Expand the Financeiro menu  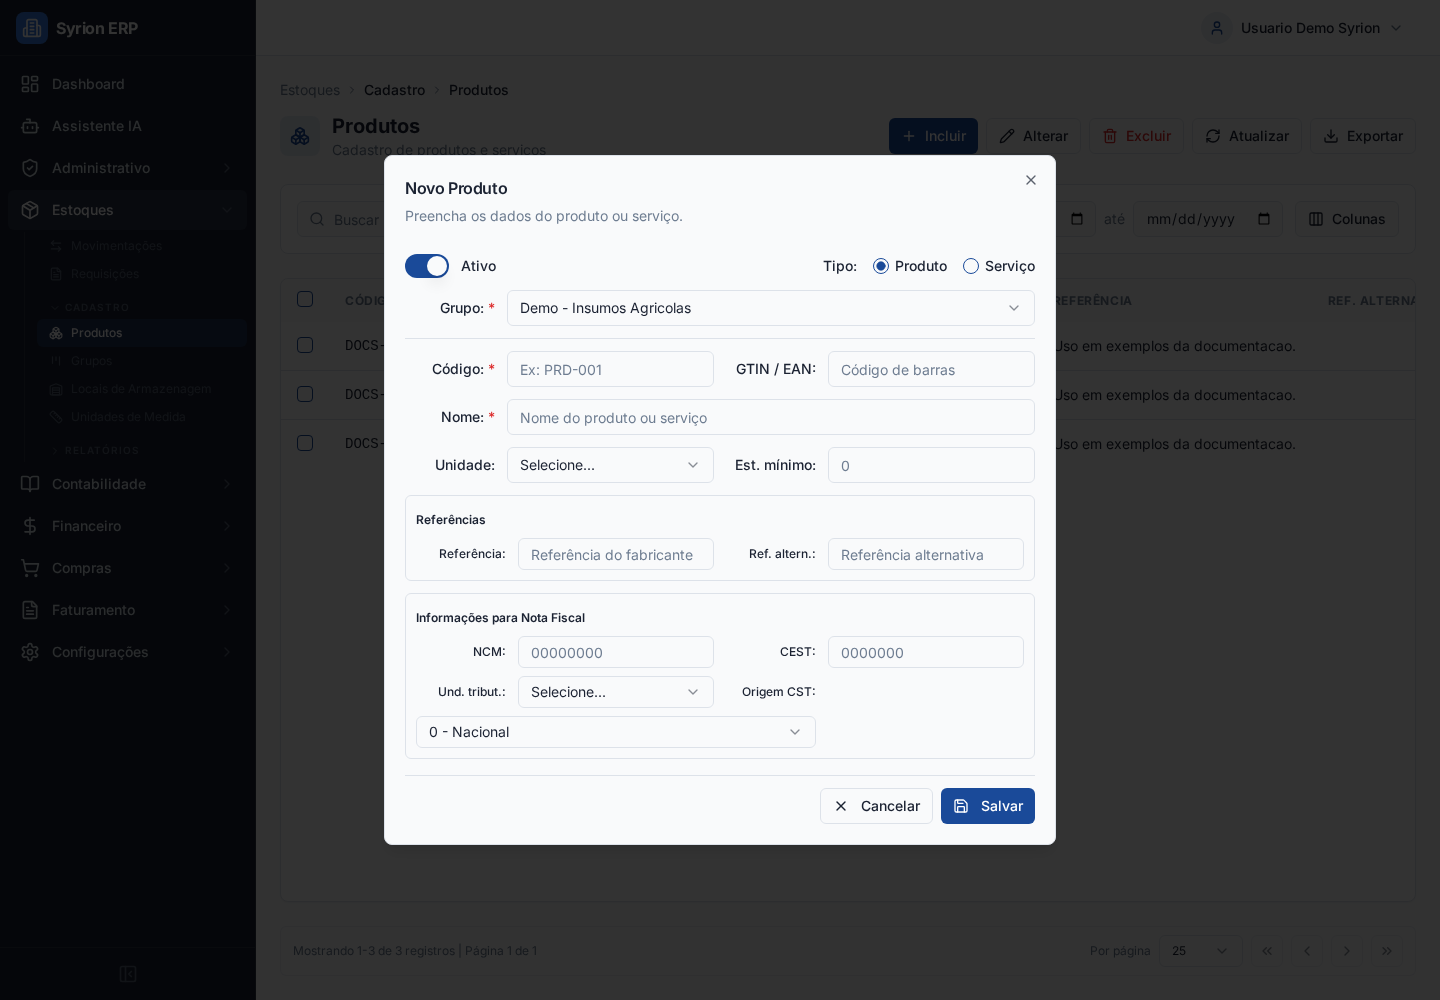click(128, 526)
